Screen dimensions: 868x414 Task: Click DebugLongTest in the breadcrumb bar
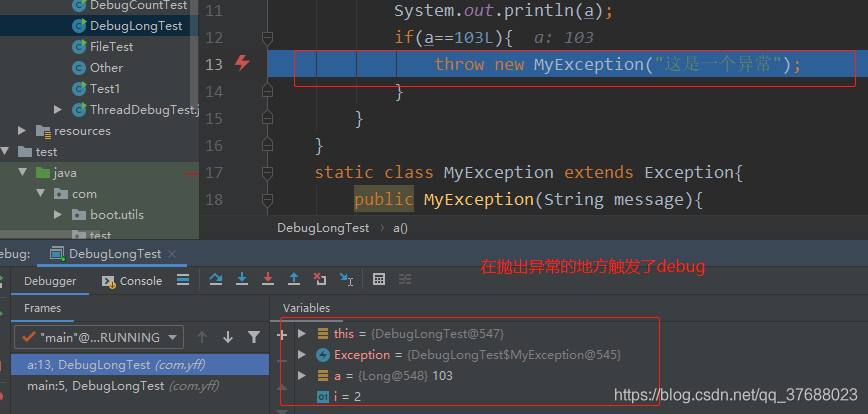click(323, 228)
